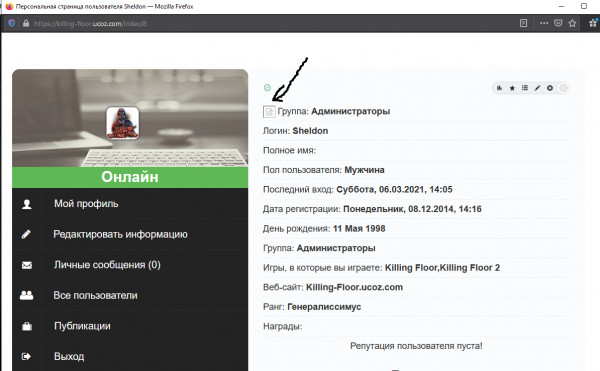Bookmark this page with star icon
The image size is (600, 371).
[x=572, y=23]
